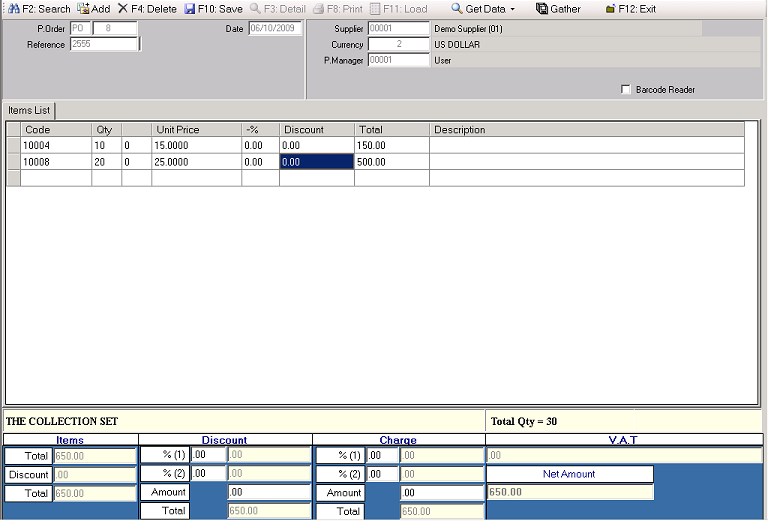Select the item code 10004 cell

[x=56, y=146]
